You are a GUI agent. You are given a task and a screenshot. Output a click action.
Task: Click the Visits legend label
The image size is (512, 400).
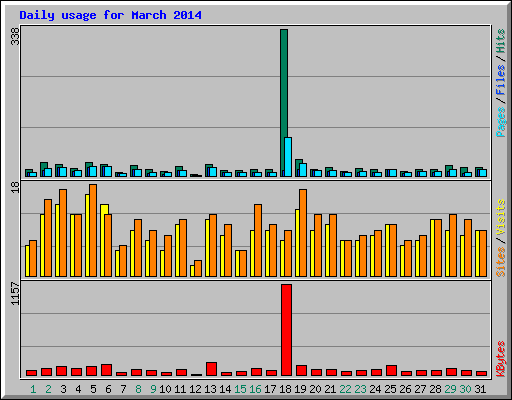[x=500, y=217]
